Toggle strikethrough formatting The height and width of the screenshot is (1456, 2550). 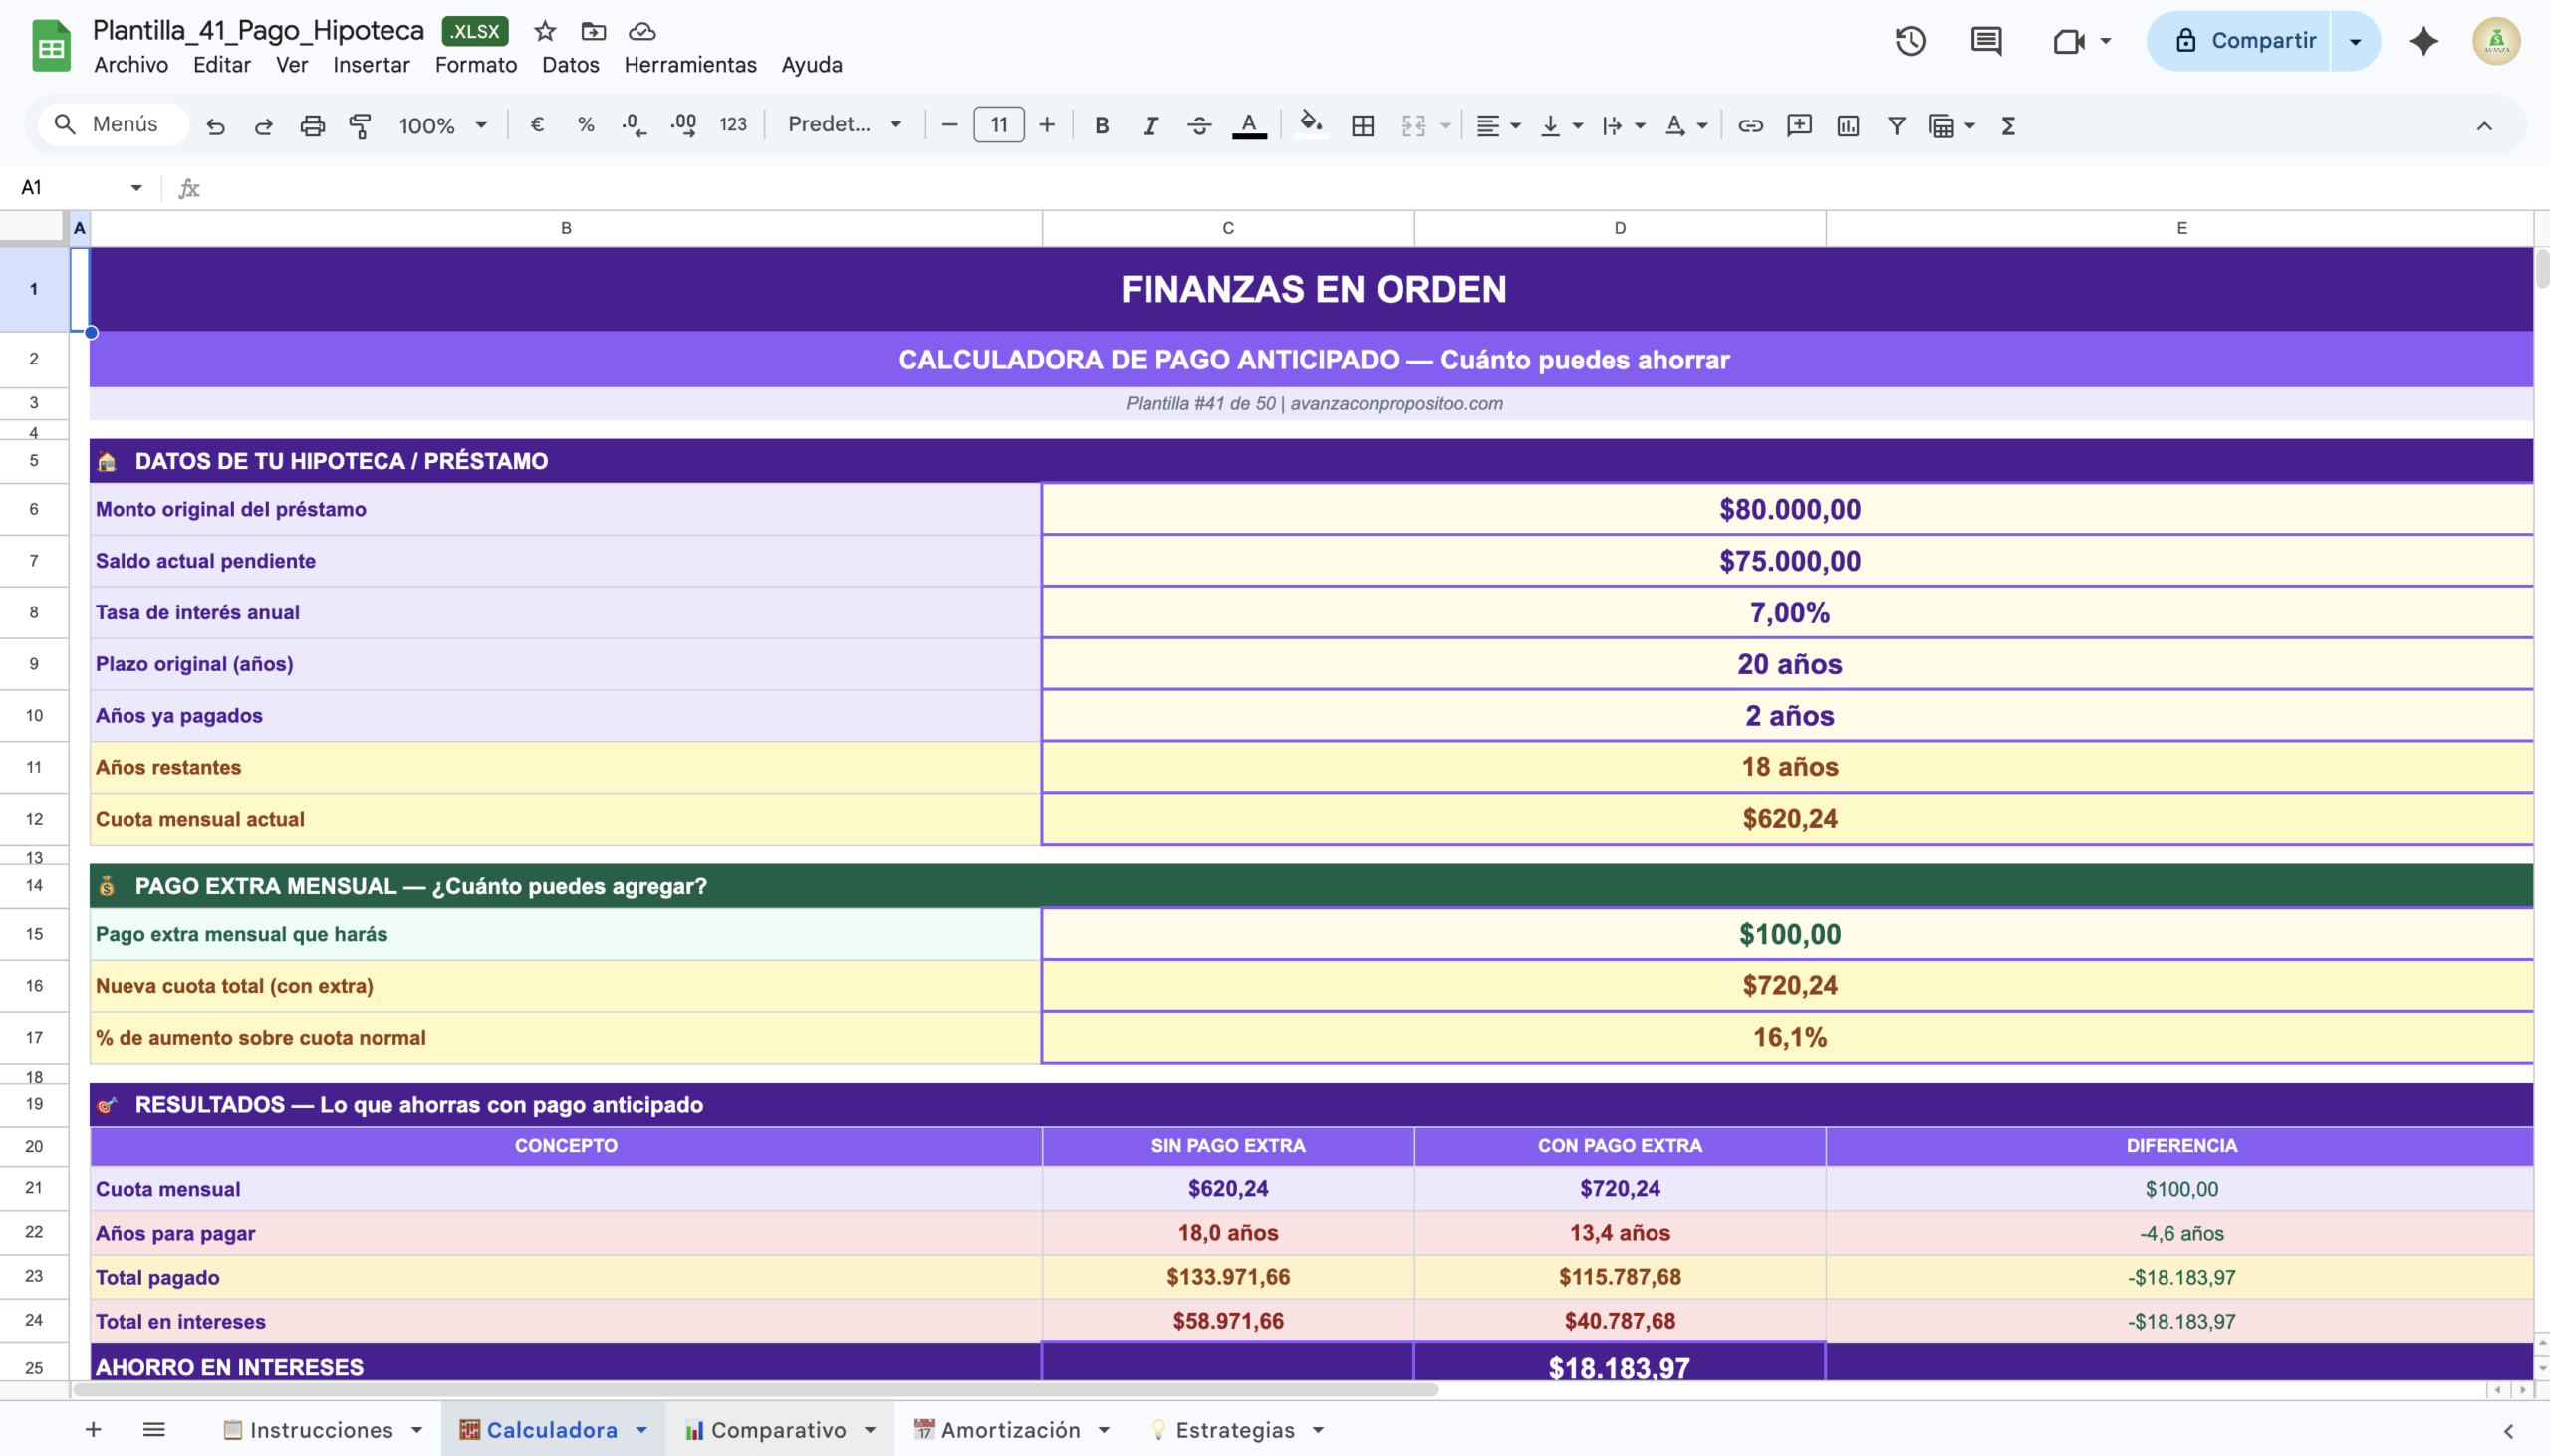[x=1199, y=126]
